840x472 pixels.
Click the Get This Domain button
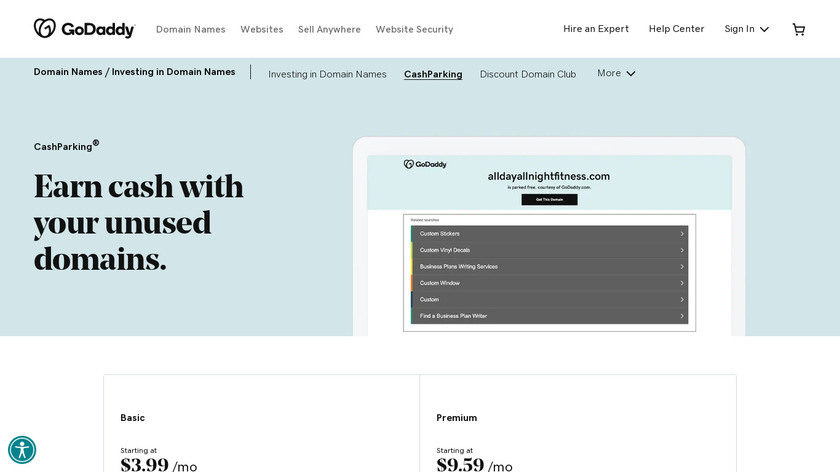coord(549,200)
